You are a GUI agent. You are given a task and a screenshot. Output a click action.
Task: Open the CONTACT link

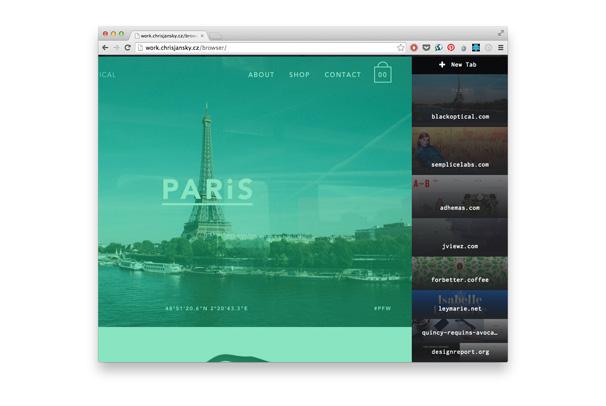point(343,75)
